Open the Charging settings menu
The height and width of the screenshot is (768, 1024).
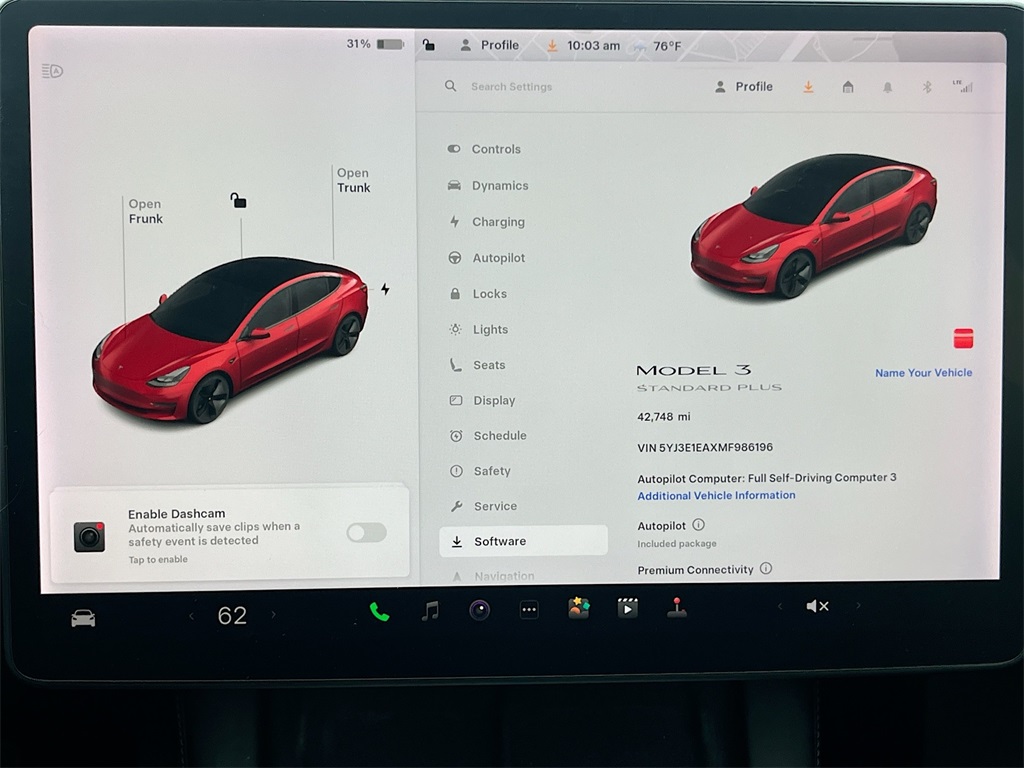[497, 222]
